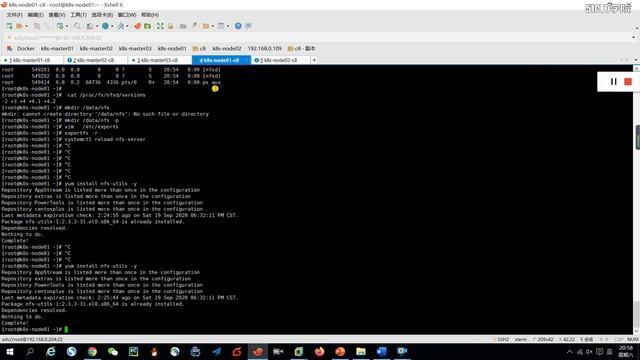640x360 pixels.
Task: Switch to tab 1 k8s-master01-c8
Action: click(x=31, y=60)
